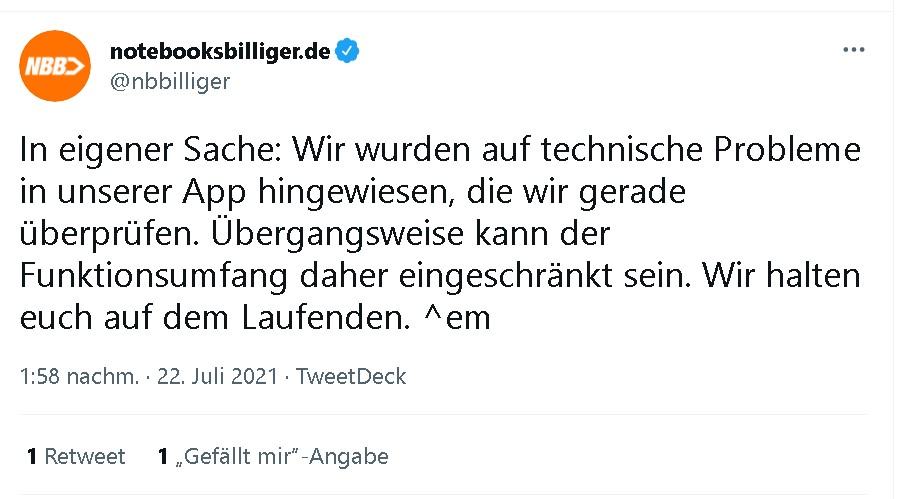
Task: Click the blue verified checkmark badge
Action: (347, 51)
